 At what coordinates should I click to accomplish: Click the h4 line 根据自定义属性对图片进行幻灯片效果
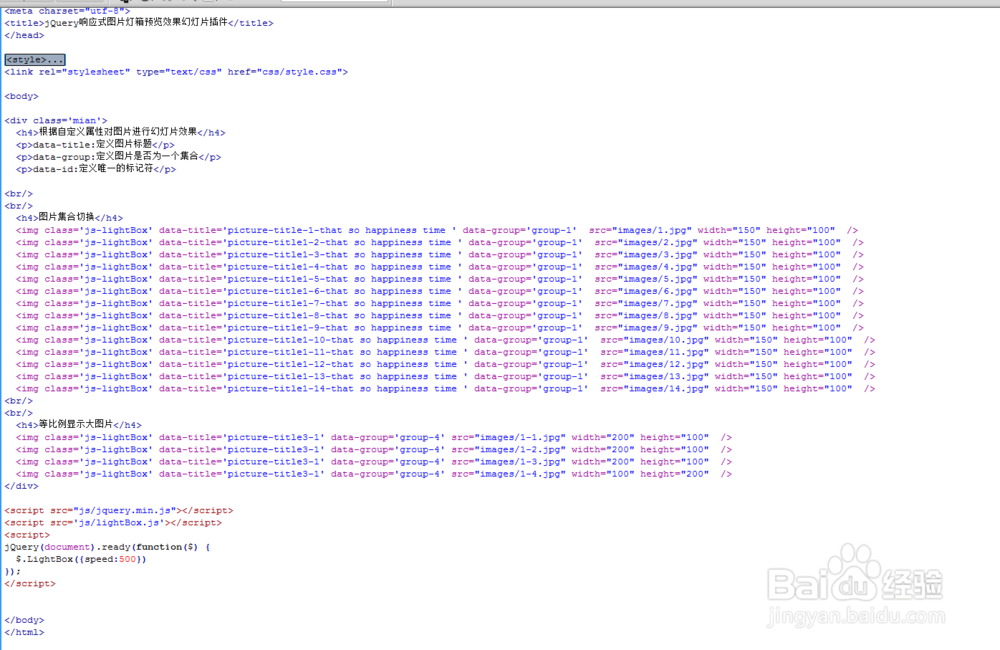click(121, 132)
